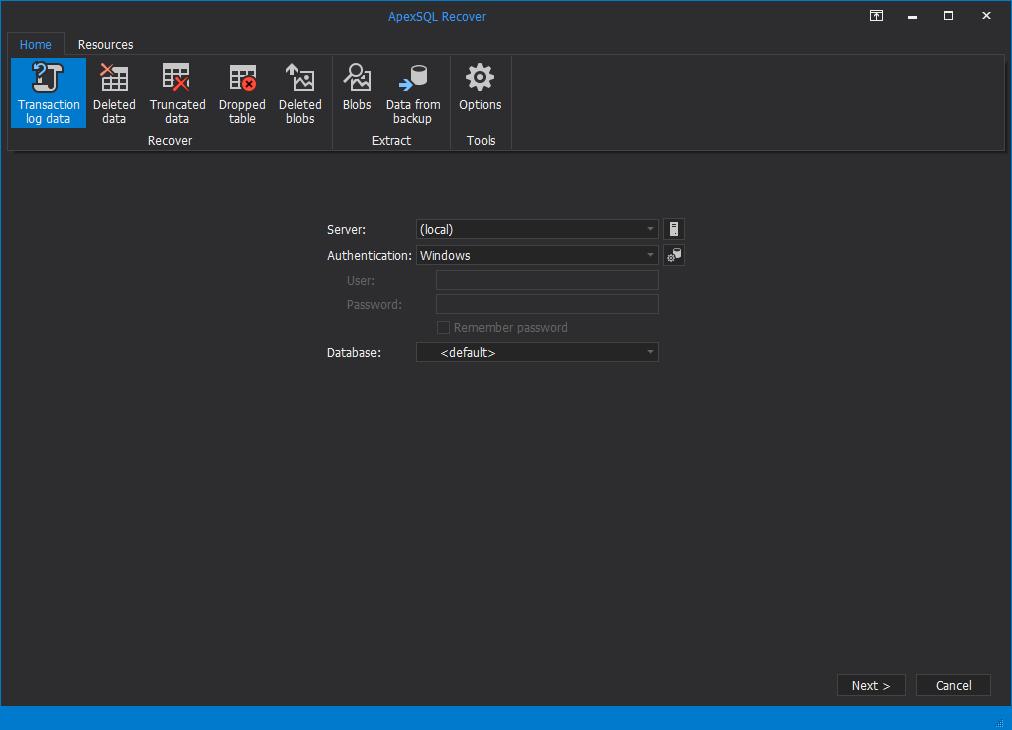Click the Password input field

click(x=547, y=304)
